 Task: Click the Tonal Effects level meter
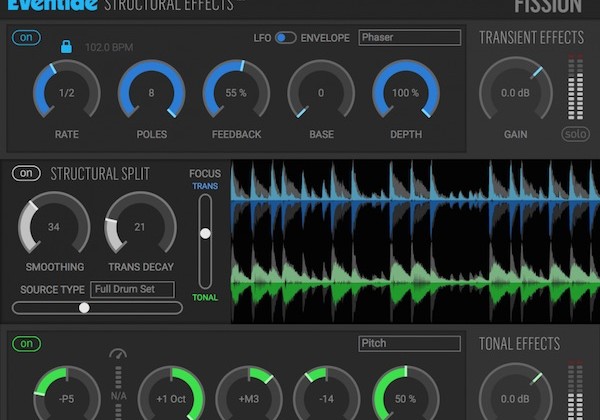(575, 389)
